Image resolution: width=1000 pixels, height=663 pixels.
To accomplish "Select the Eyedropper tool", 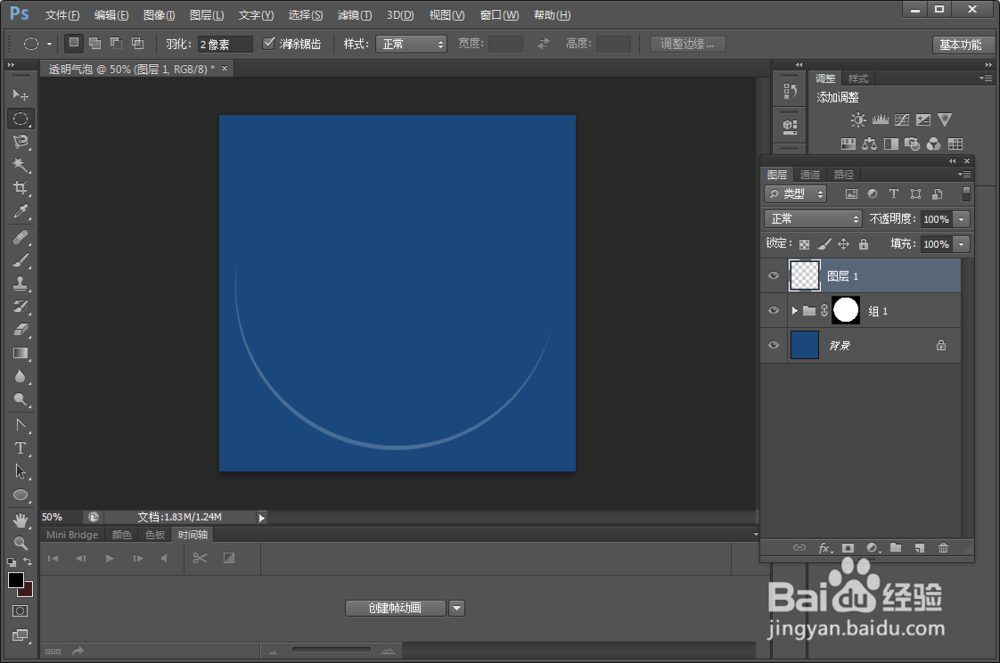I will pos(20,212).
